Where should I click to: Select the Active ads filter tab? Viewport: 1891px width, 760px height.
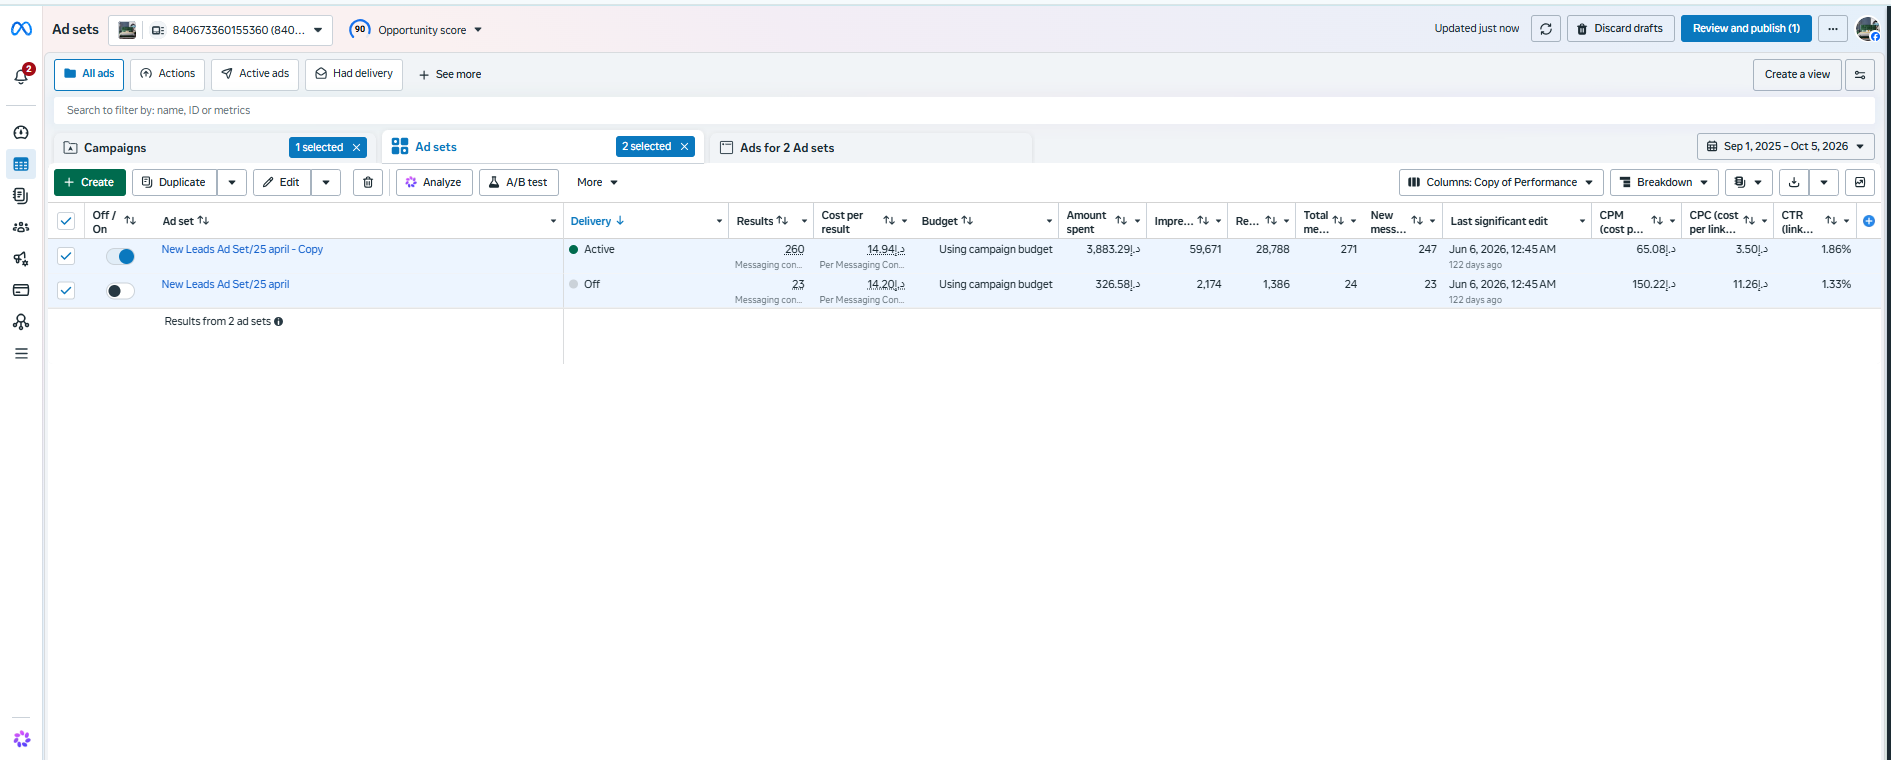[x=255, y=74]
